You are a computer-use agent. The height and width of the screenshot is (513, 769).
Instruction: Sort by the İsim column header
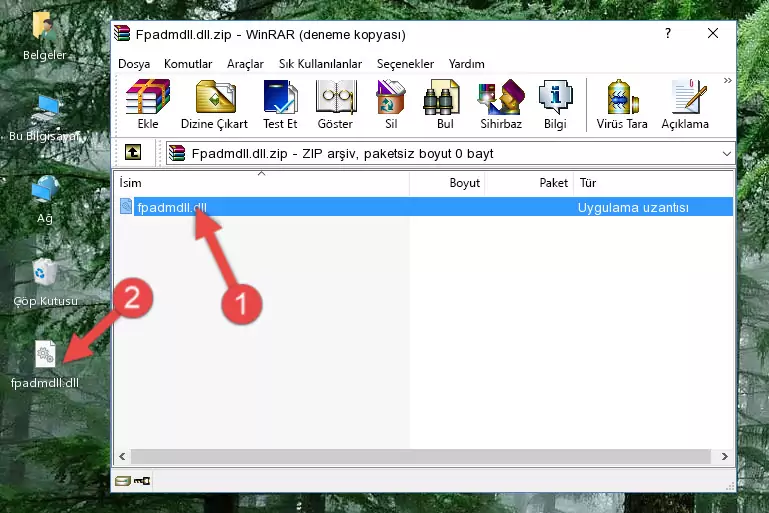pos(262,183)
